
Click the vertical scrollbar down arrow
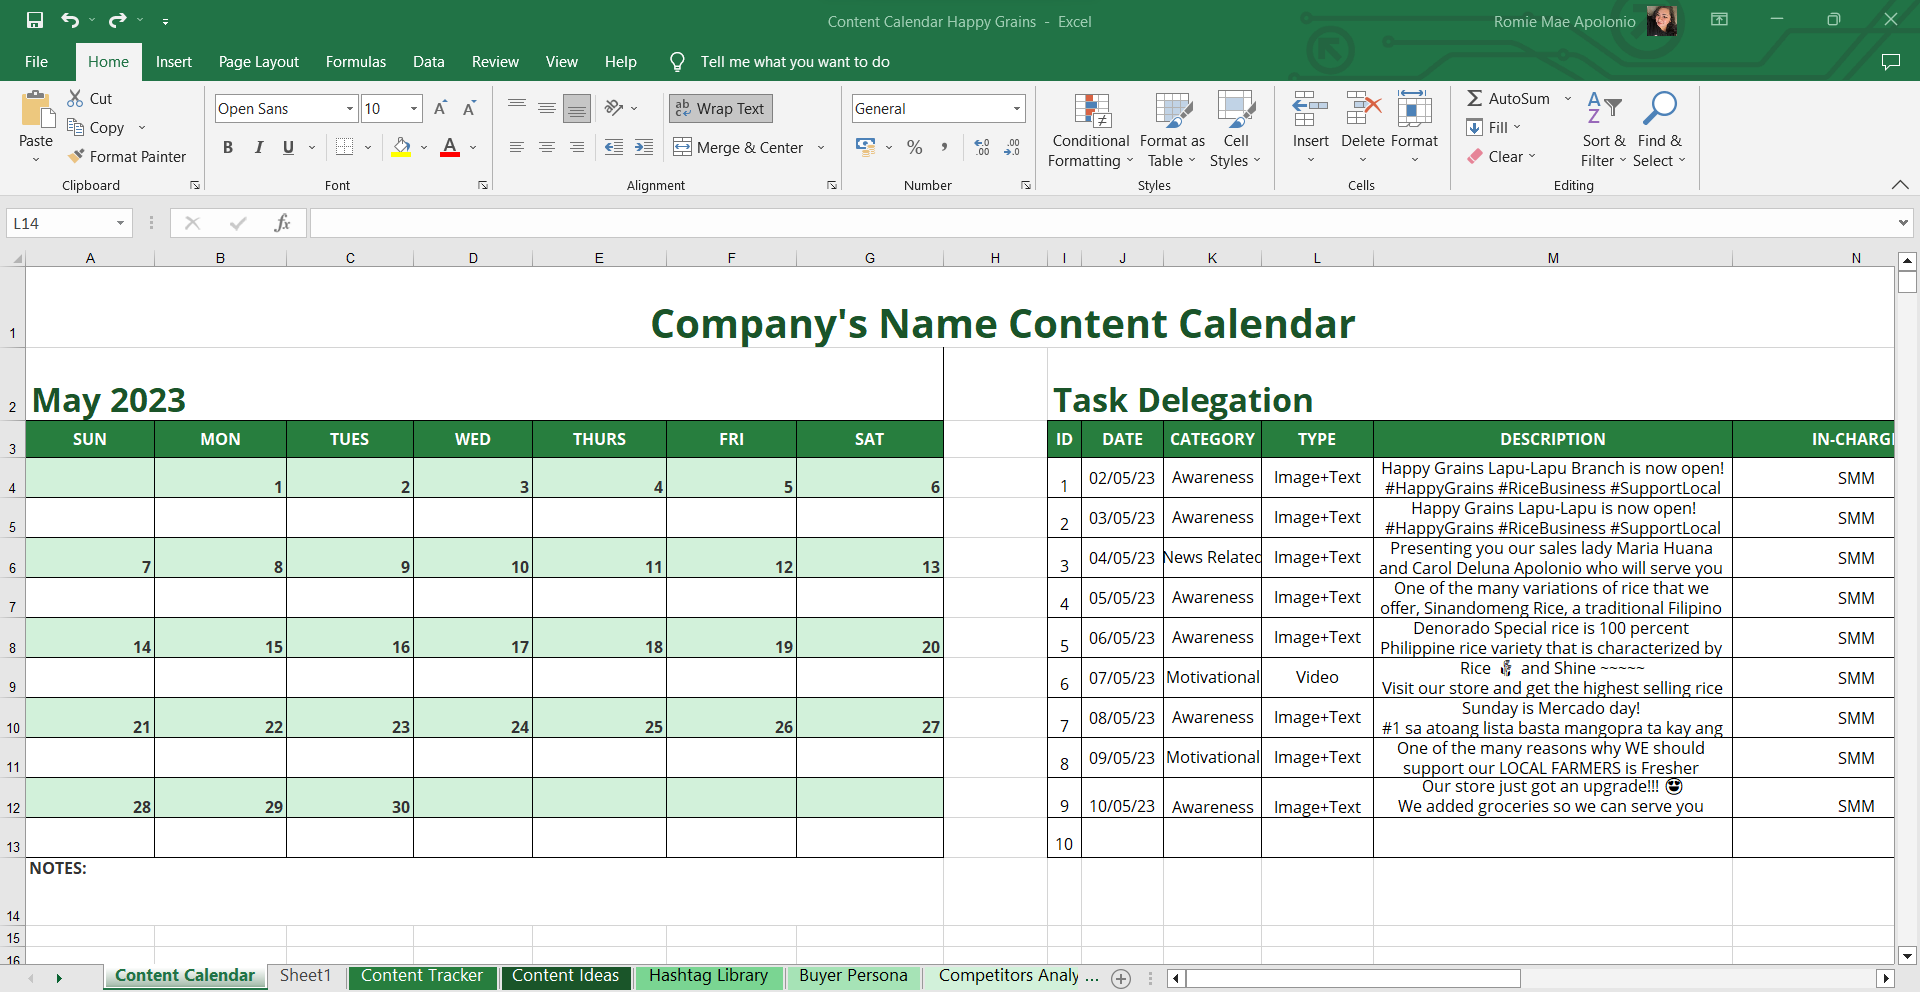click(x=1907, y=955)
